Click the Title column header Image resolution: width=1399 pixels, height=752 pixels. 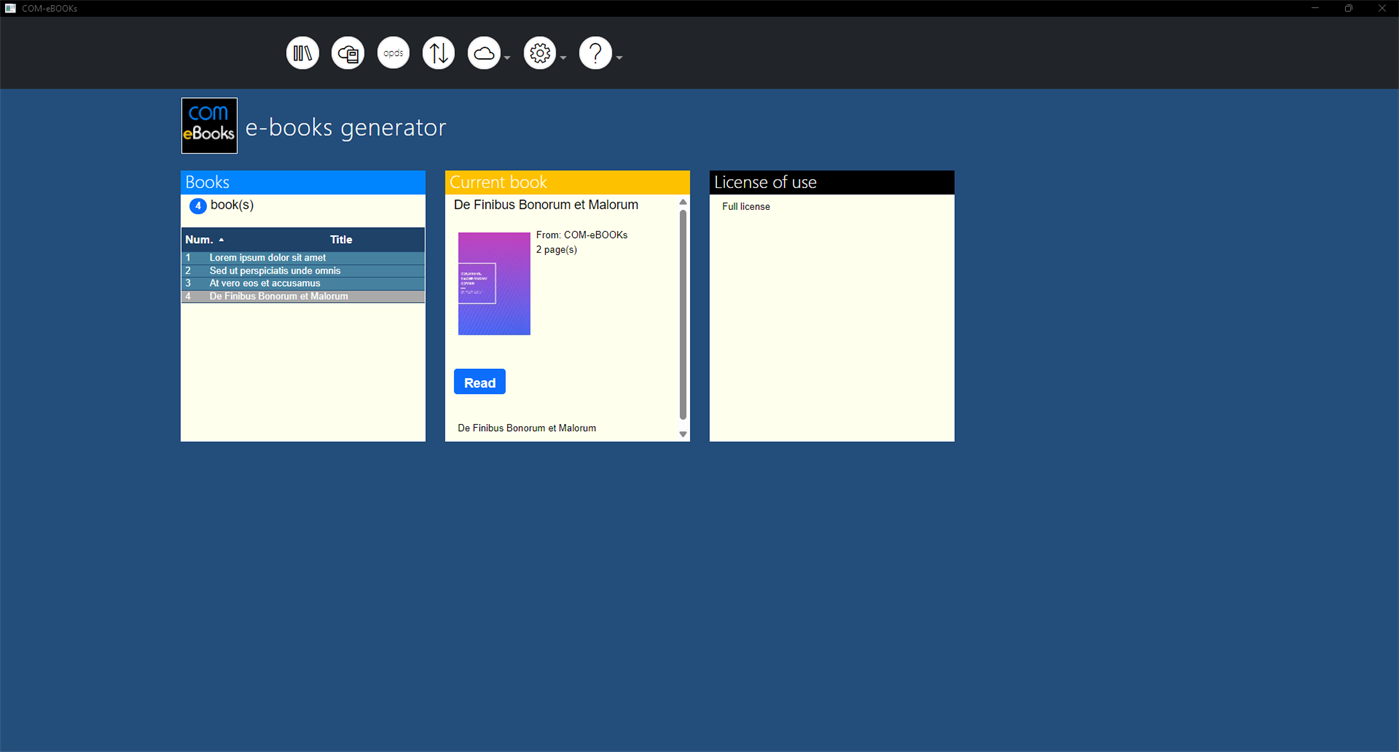(341, 239)
